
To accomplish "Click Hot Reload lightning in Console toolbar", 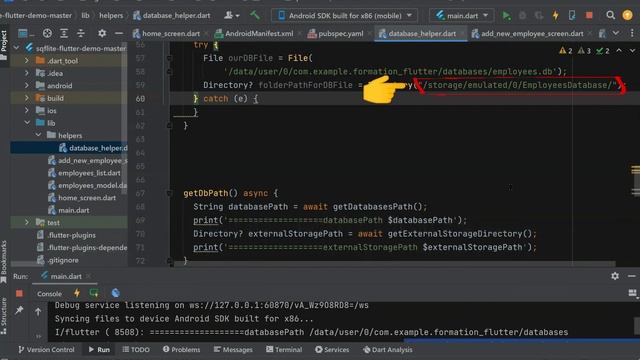I will 77,293.
